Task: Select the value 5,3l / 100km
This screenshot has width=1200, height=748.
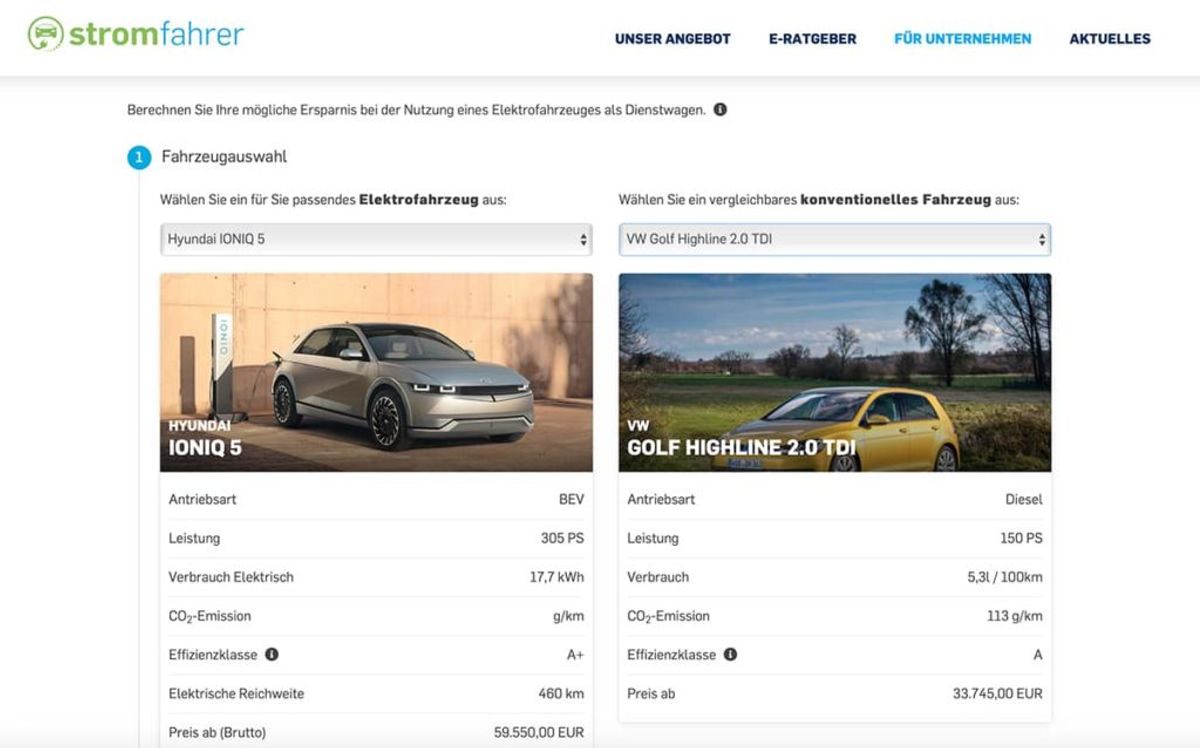Action: 1006,577
